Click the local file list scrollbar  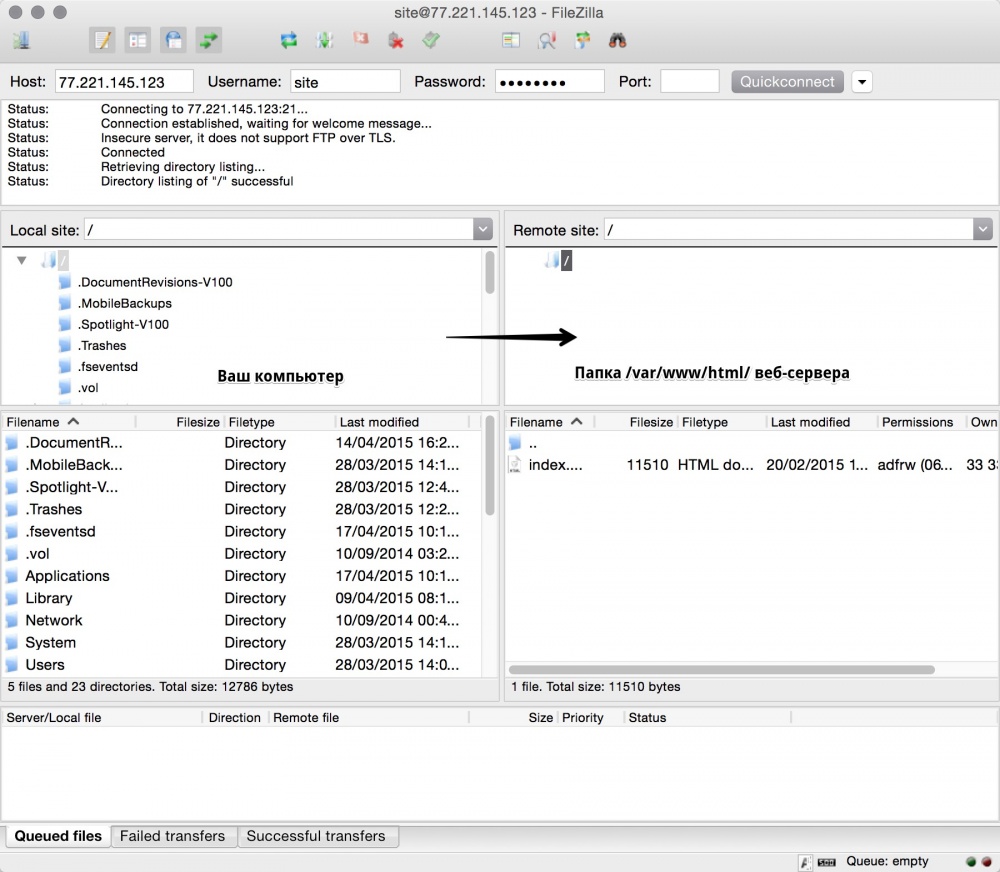(490, 466)
